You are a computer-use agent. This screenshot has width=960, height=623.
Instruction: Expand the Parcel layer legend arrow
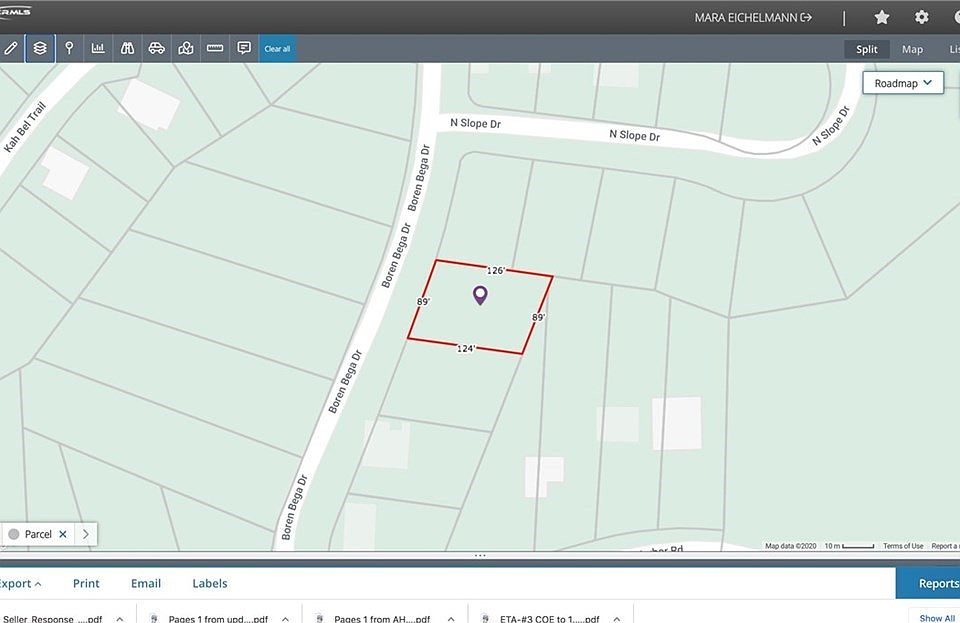[x=86, y=534]
